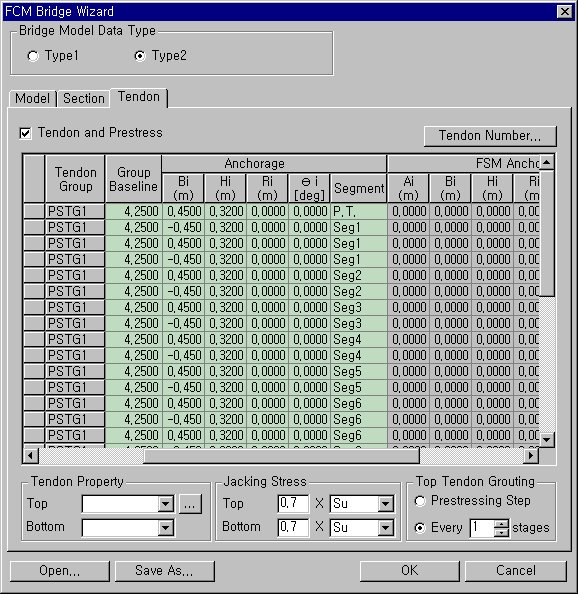The width and height of the screenshot is (578, 594).
Task: Expand Top tendon property dropdown
Action: coord(166,504)
